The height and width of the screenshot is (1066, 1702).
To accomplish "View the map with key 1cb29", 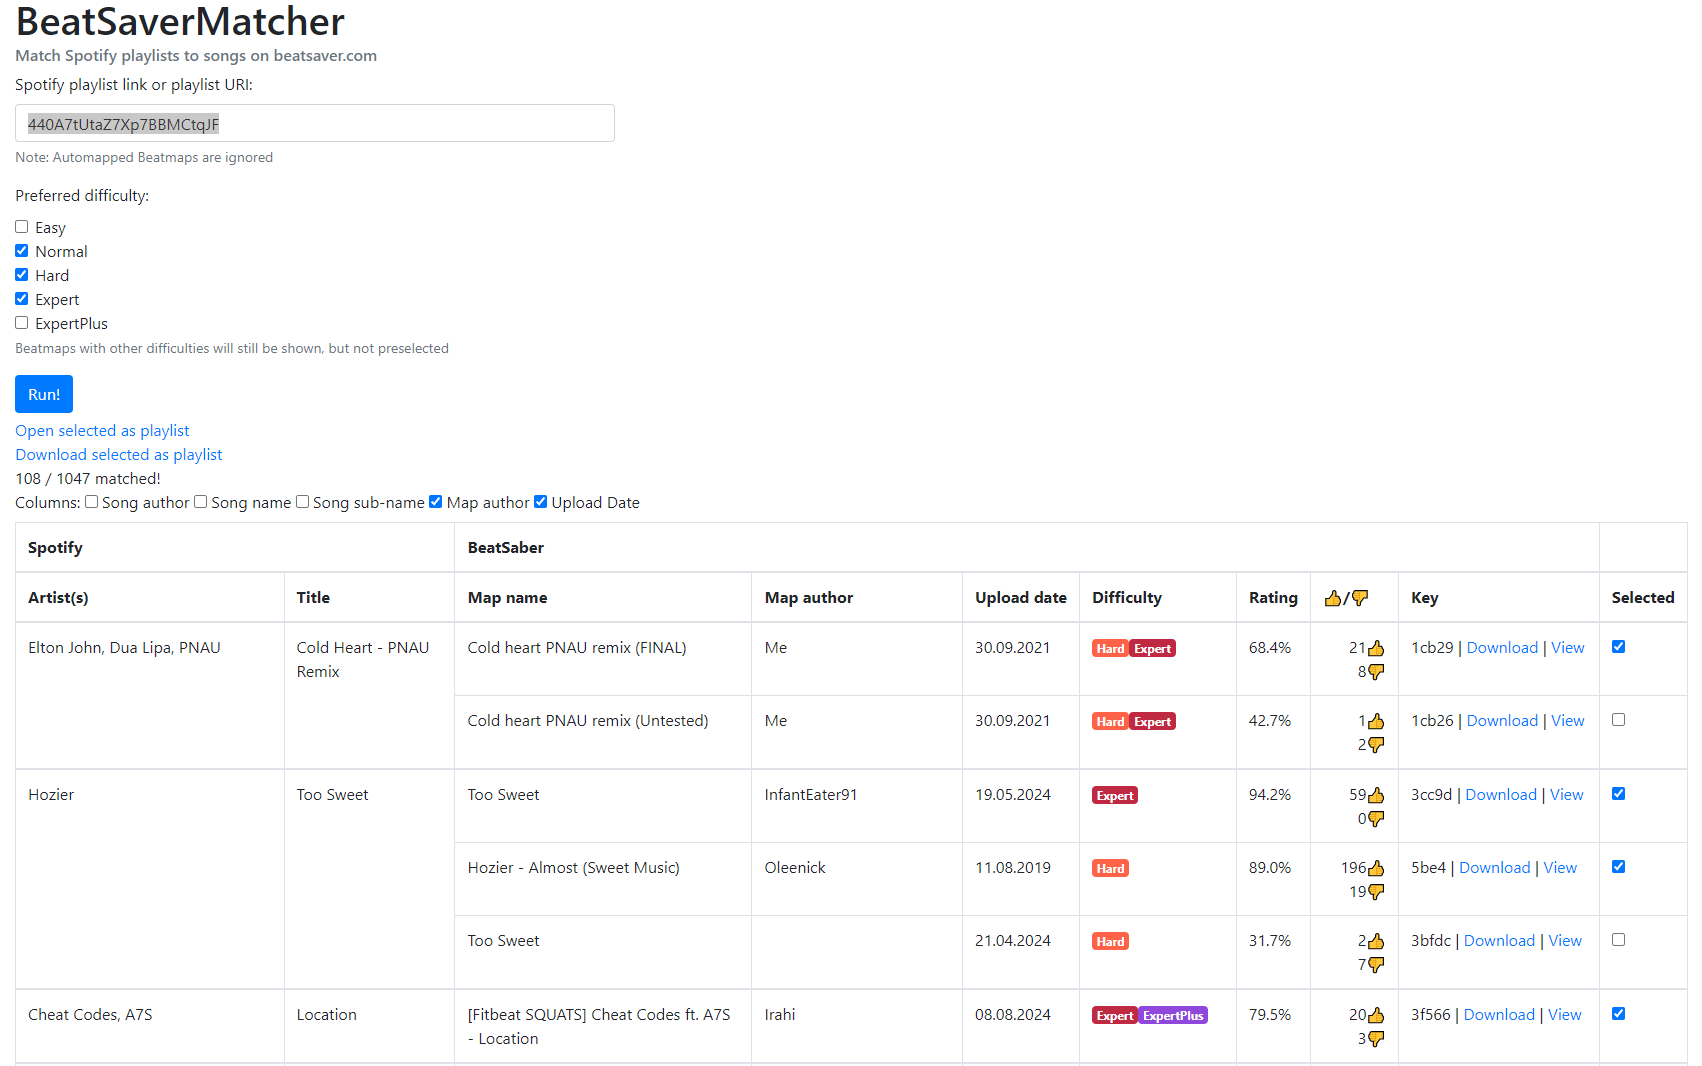I will point(1568,648).
